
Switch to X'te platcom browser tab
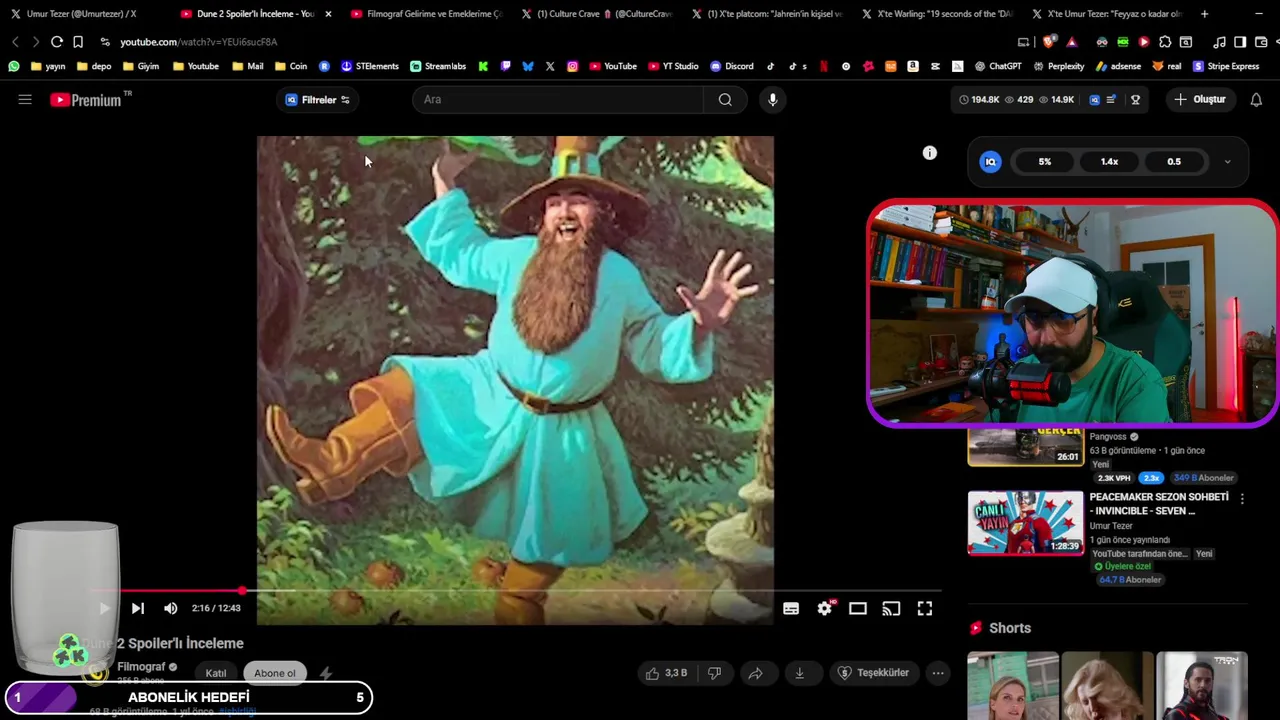(767, 14)
